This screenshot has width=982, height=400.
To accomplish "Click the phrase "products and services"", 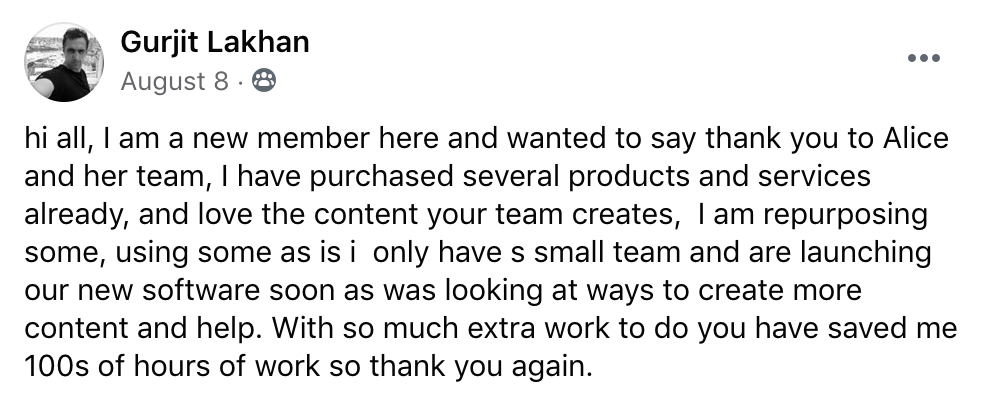I will (x=719, y=177).
